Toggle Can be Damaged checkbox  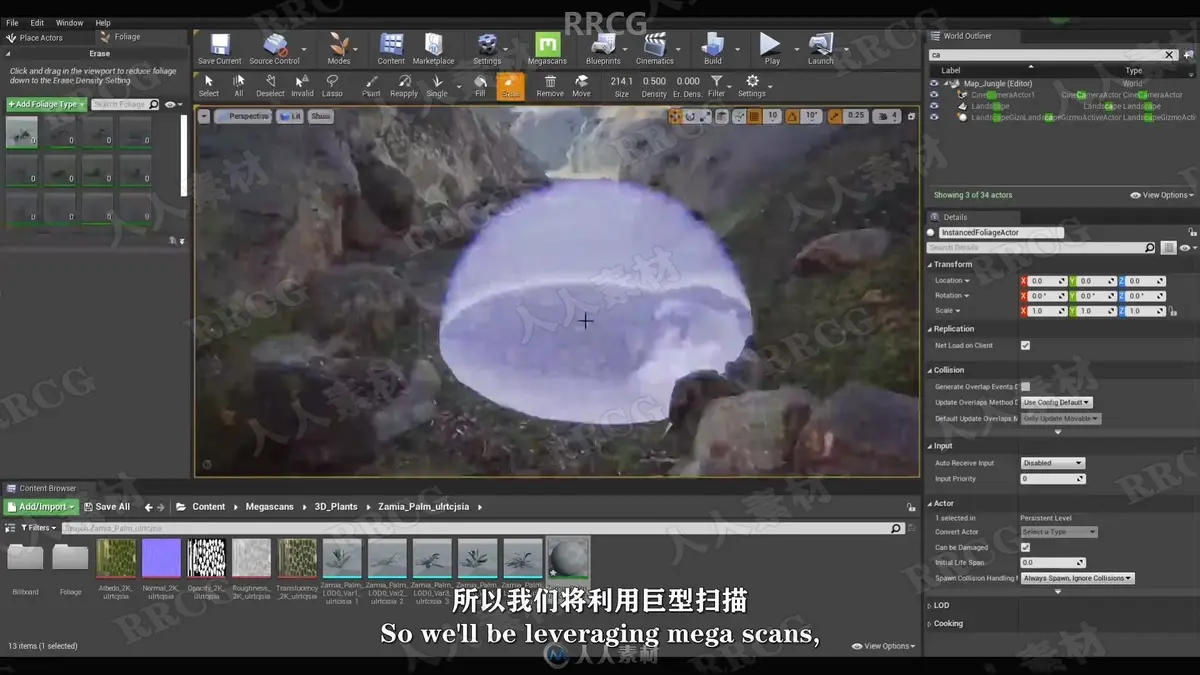(x=1025, y=547)
